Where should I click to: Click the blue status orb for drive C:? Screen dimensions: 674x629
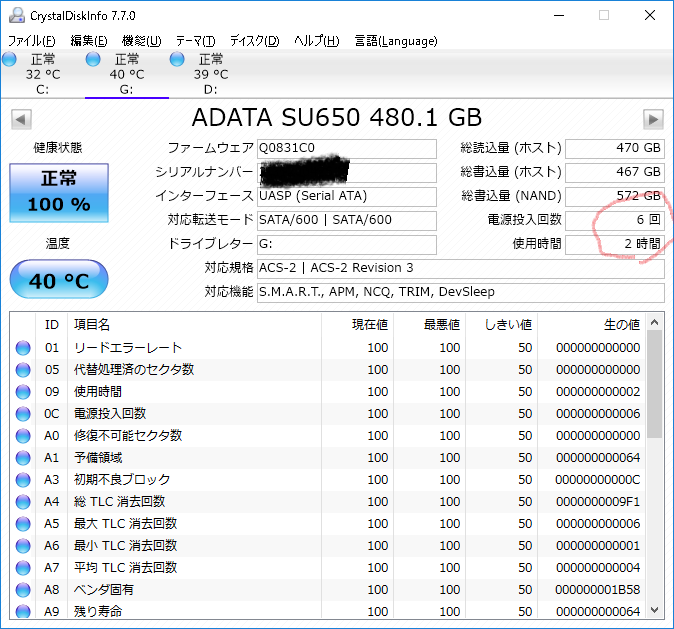point(9,59)
